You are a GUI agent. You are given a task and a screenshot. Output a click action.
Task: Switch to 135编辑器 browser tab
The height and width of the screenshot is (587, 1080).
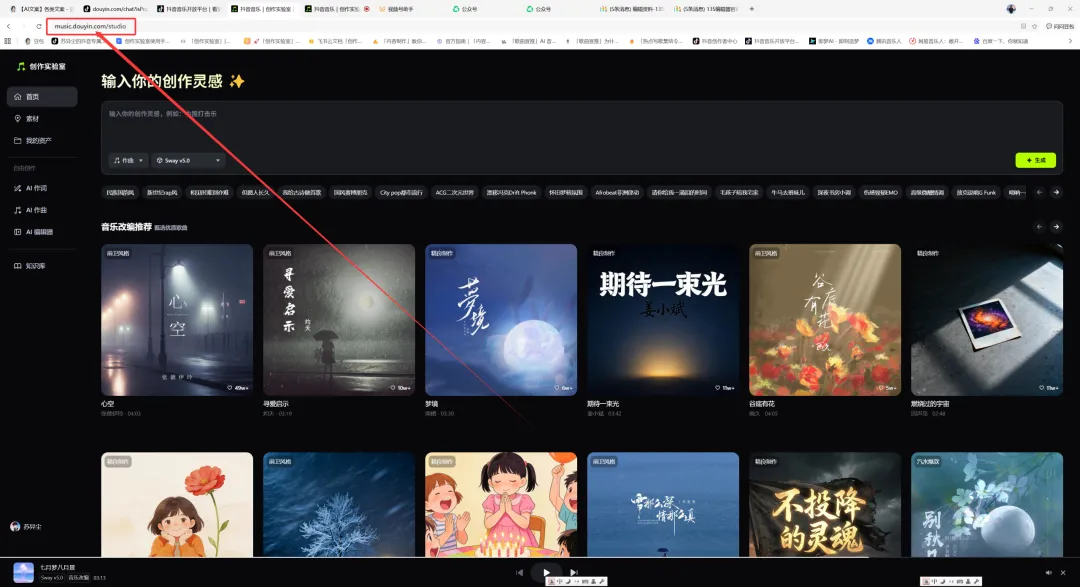pos(706,9)
